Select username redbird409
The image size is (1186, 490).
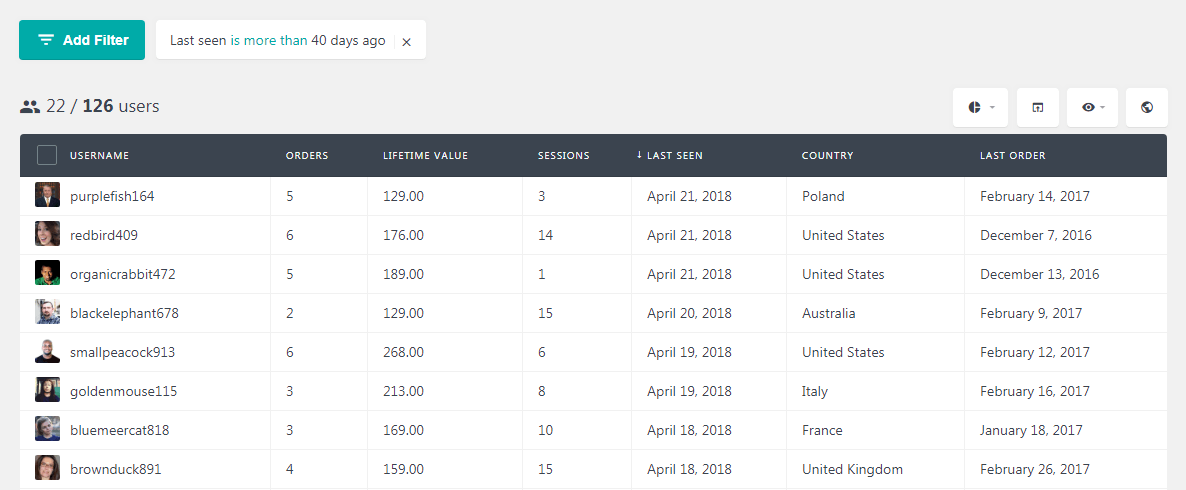coord(104,235)
